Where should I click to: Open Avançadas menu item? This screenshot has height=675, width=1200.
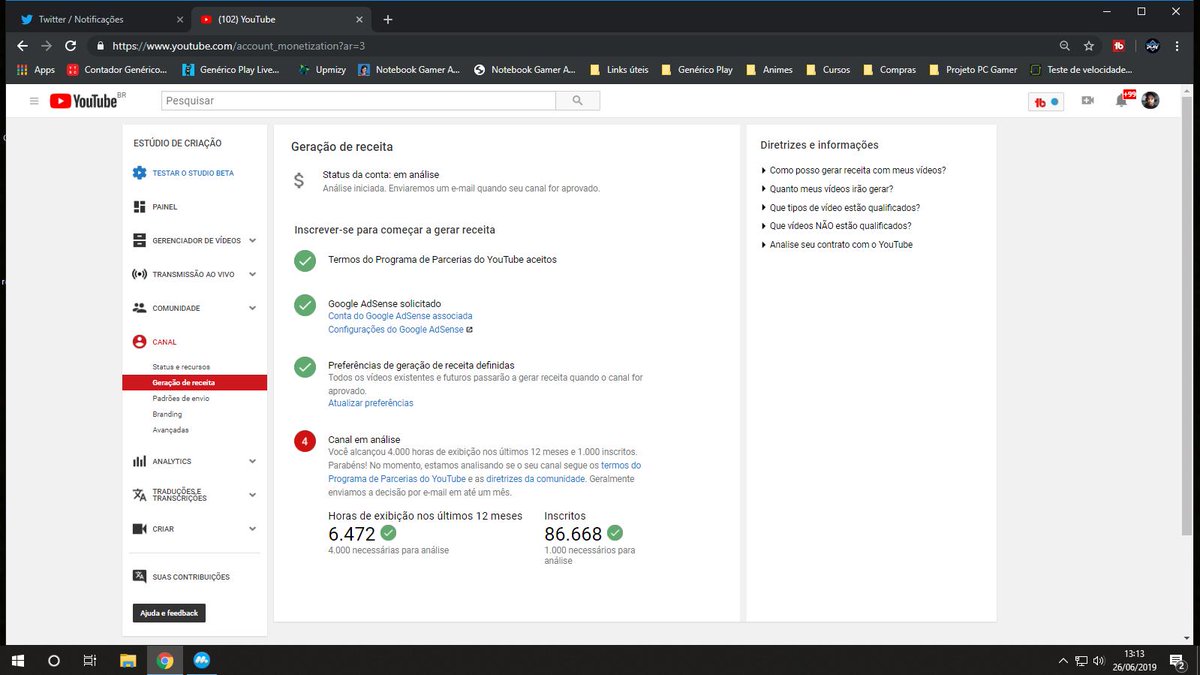170,430
